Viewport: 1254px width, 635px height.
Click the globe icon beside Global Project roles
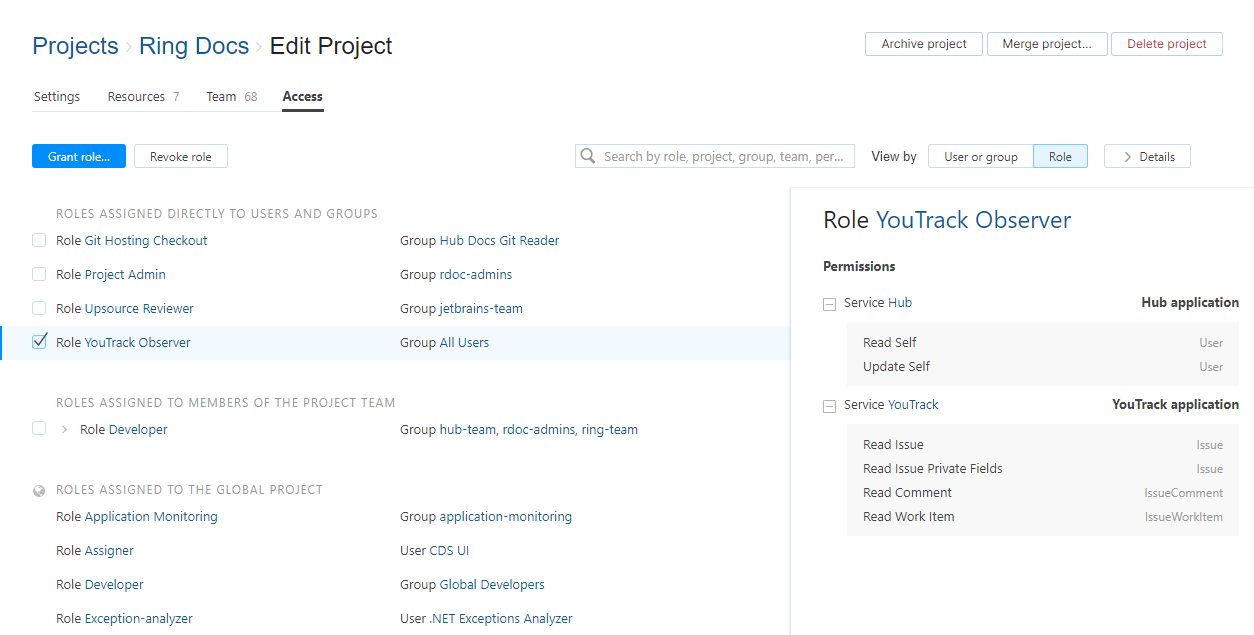click(x=39, y=491)
